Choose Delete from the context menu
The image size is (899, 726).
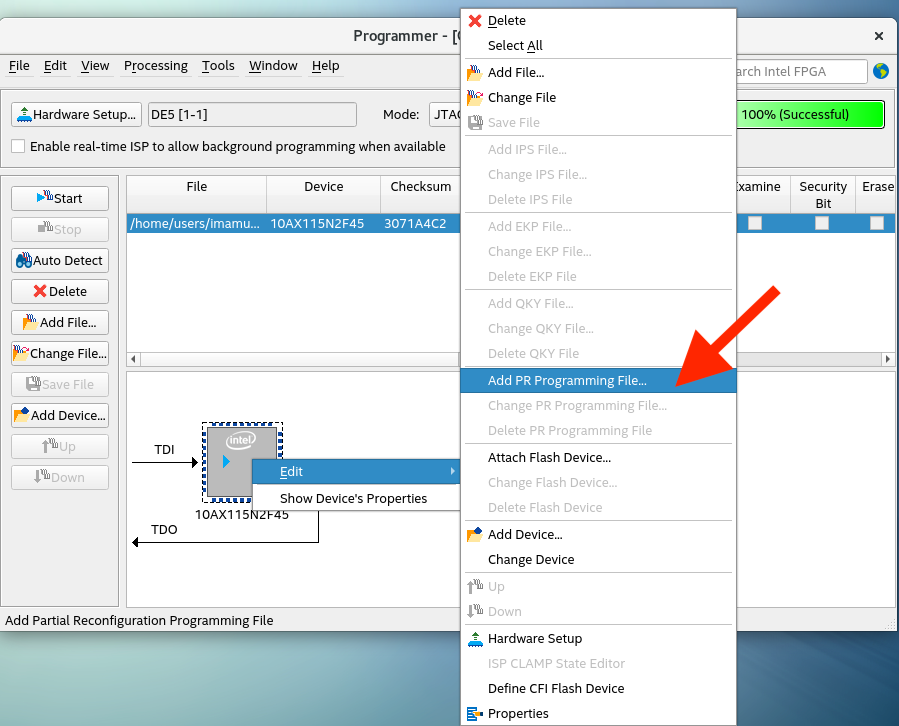(598, 21)
